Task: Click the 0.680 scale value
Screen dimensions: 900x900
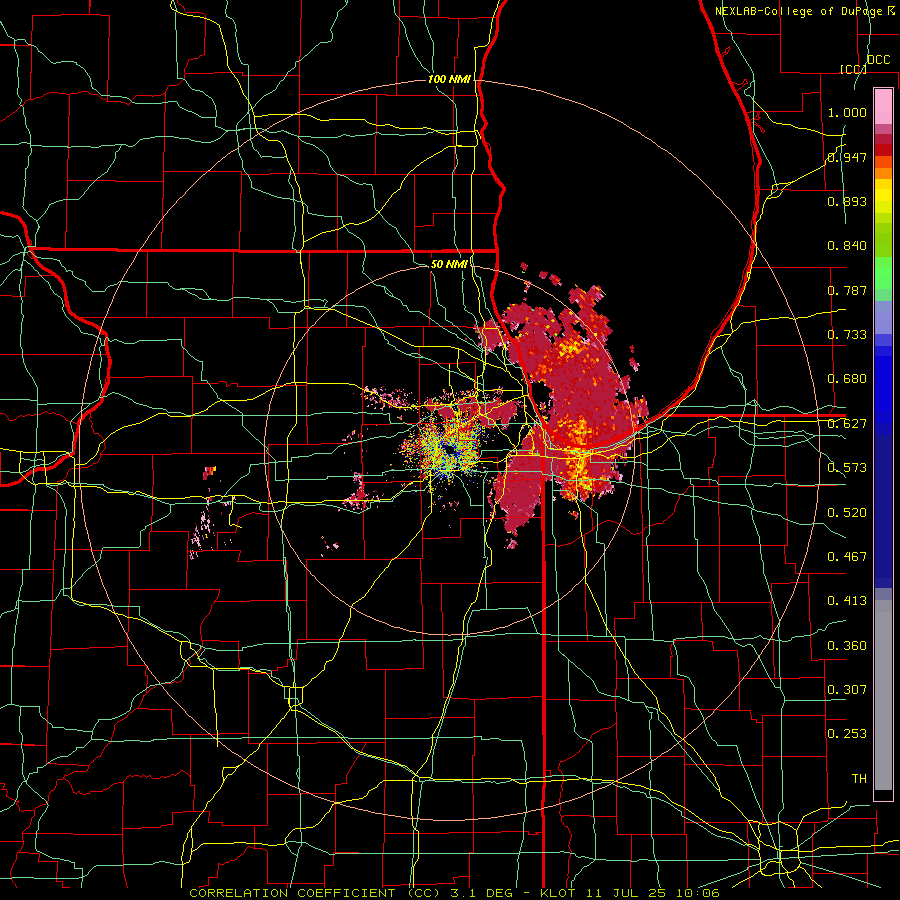Action: [x=847, y=379]
